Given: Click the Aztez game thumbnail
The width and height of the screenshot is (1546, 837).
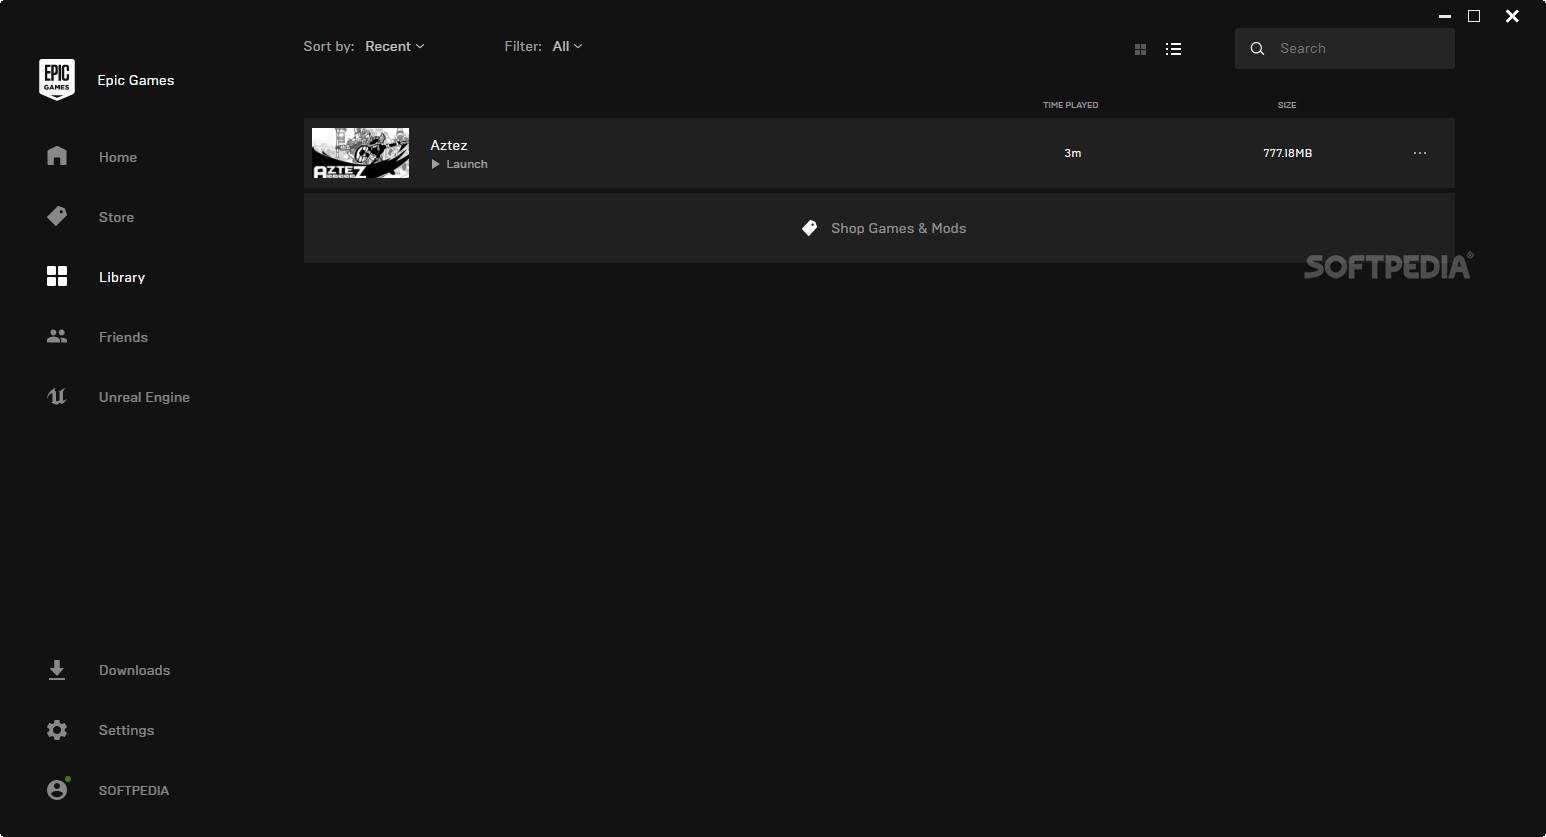Looking at the screenshot, I should (x=360, y=153).
